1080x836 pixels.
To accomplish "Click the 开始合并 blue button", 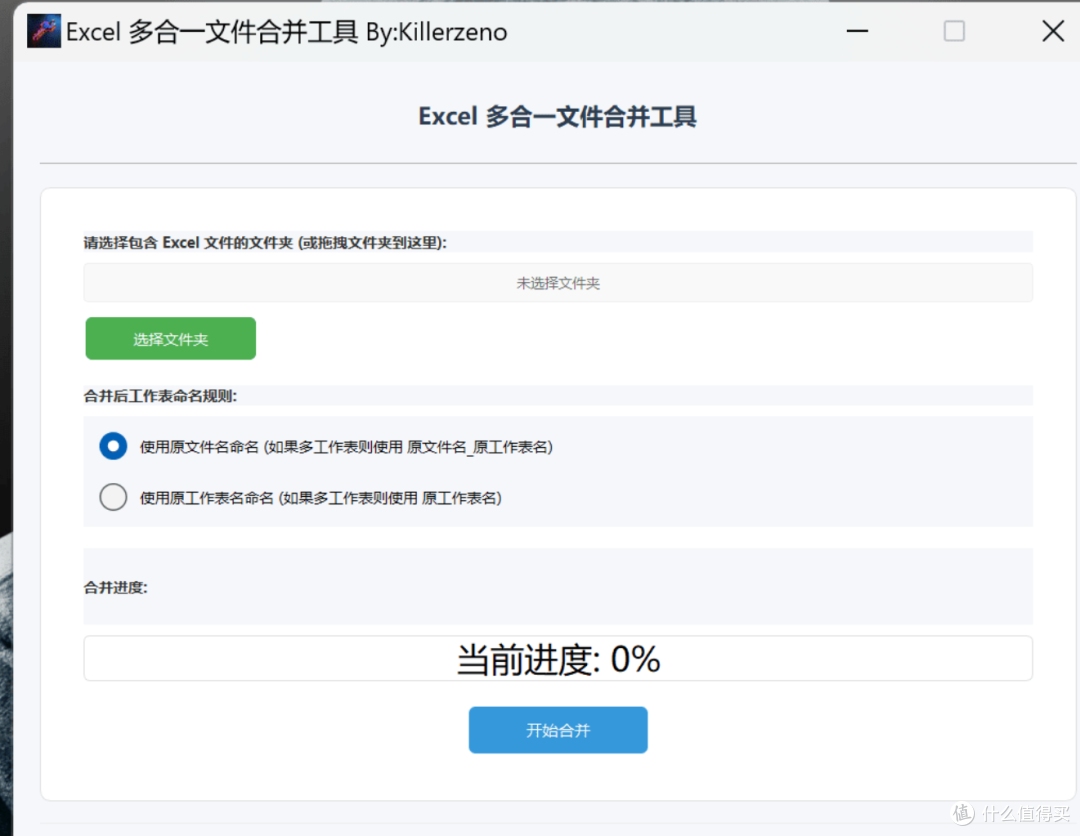I will pyautogui.click(x=558, y=730).
